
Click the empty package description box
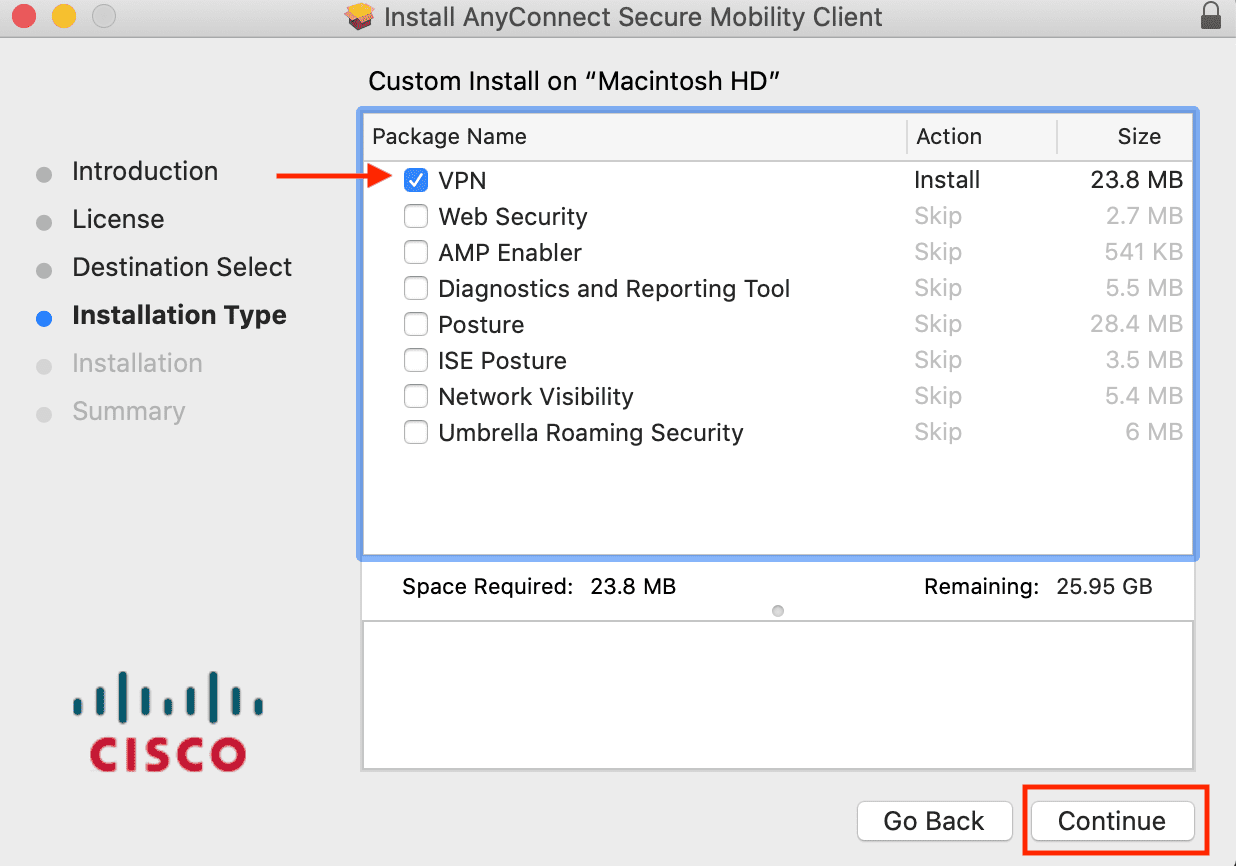coord(778,695)
